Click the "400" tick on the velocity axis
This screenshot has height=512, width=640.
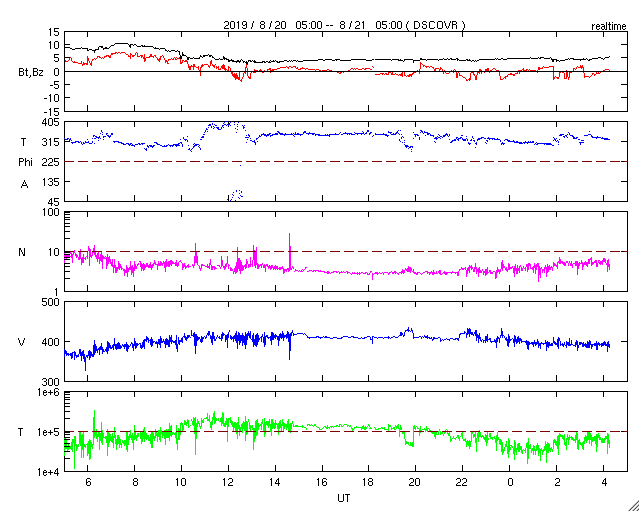[x=51, y=342]
